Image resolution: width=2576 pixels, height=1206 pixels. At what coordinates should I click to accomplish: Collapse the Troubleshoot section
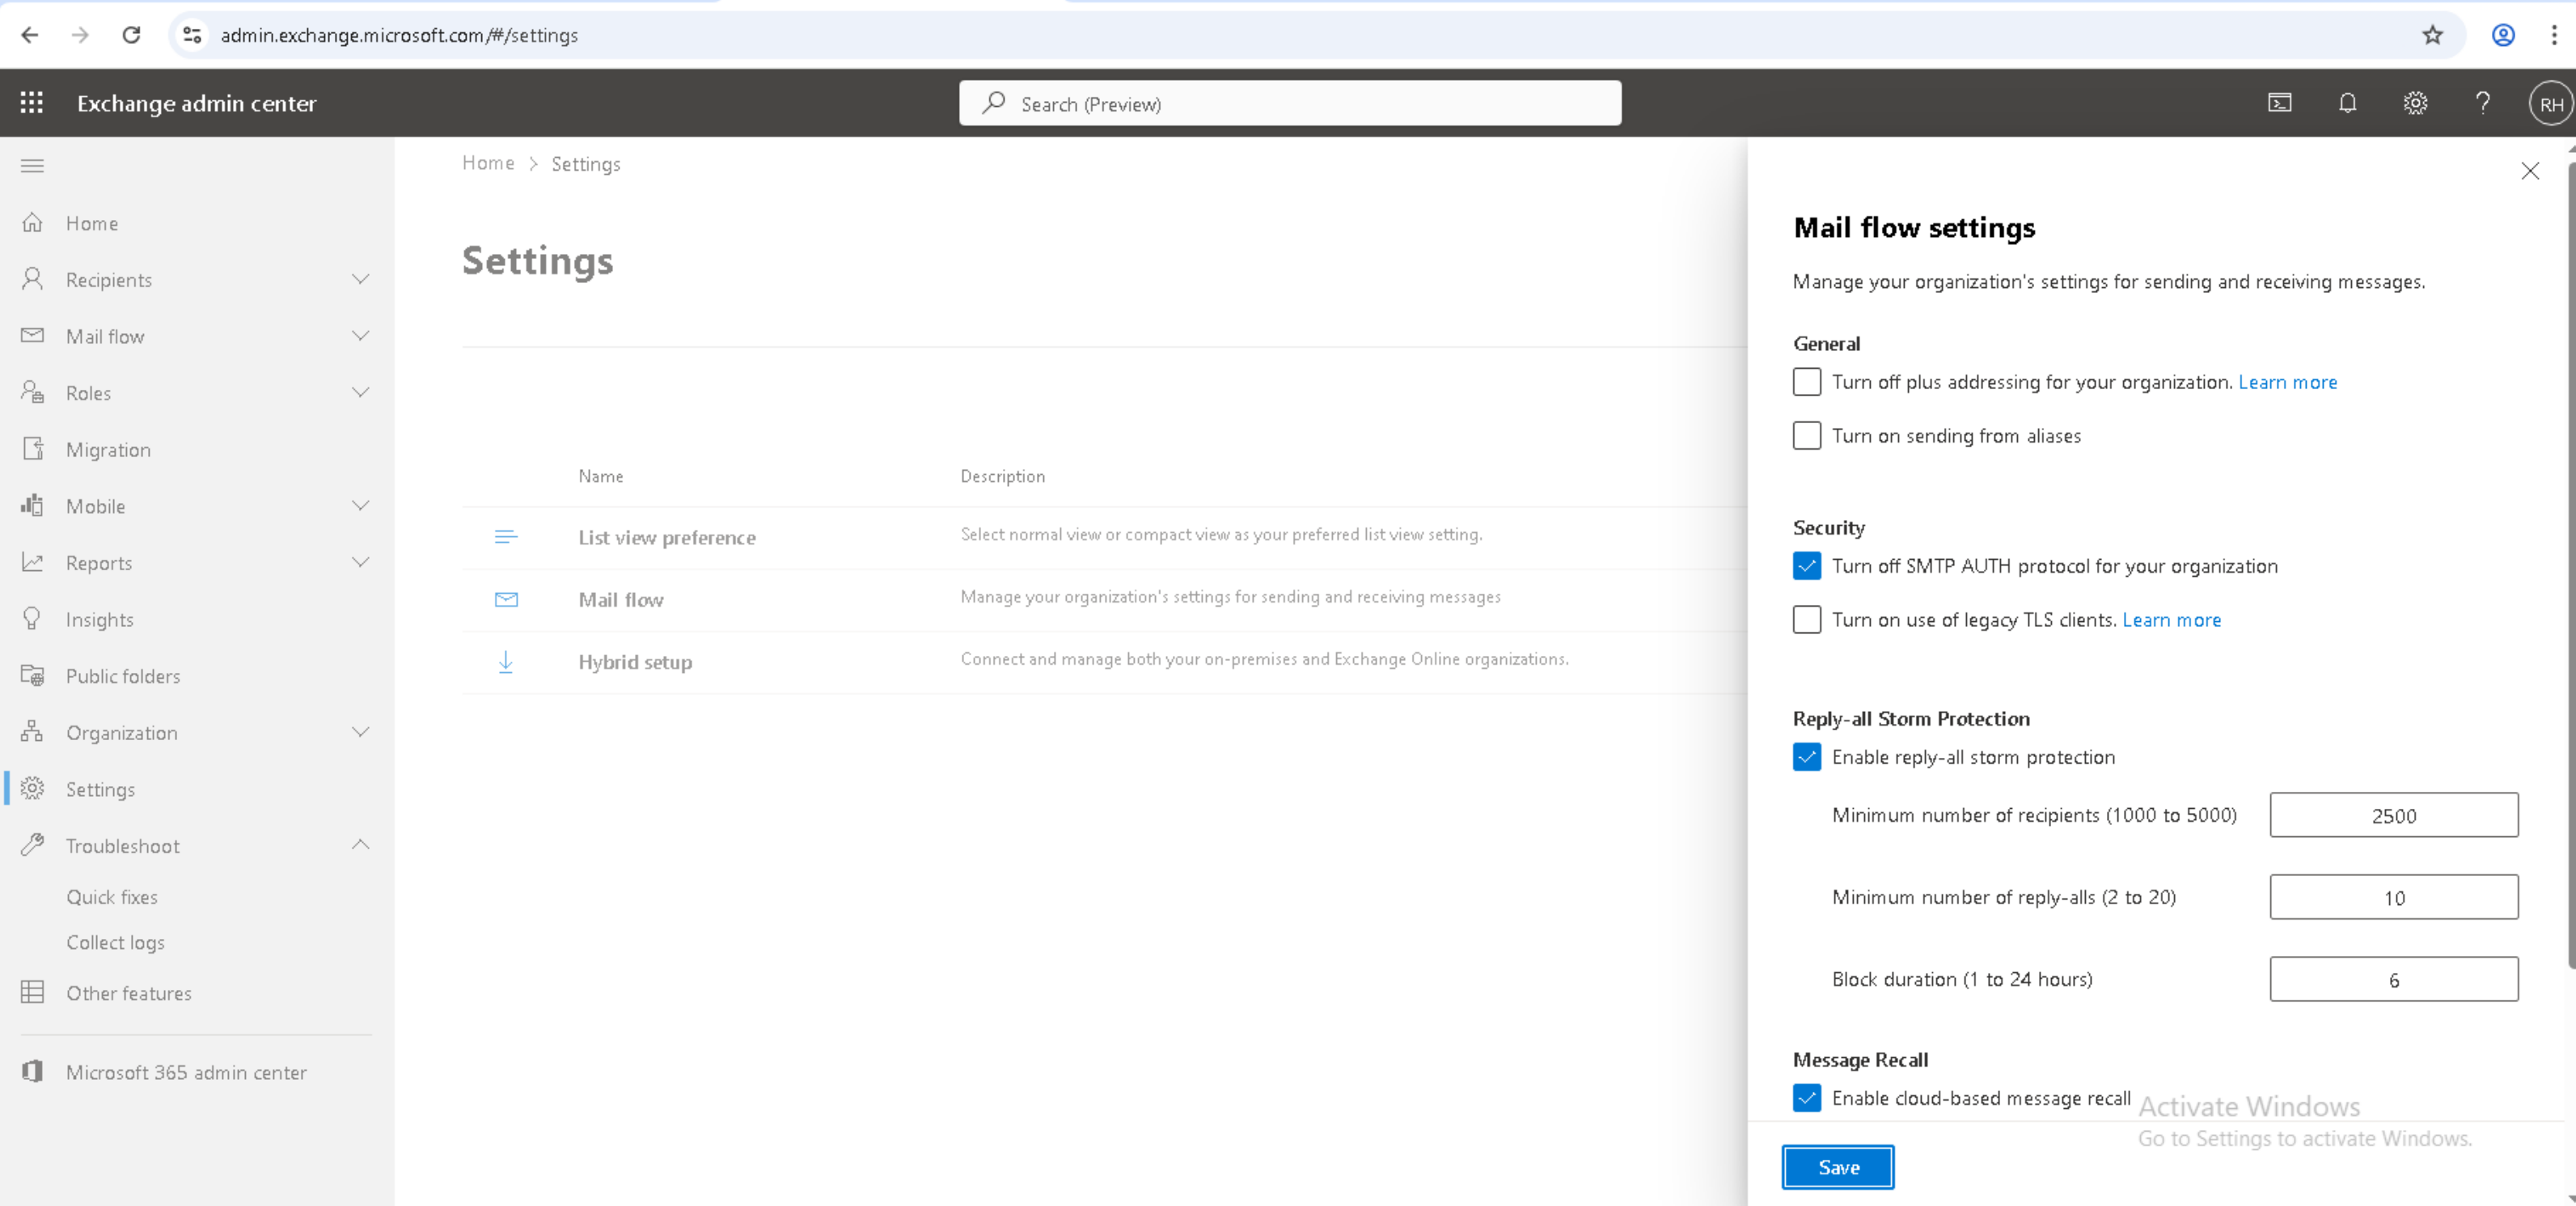point(360,846)
